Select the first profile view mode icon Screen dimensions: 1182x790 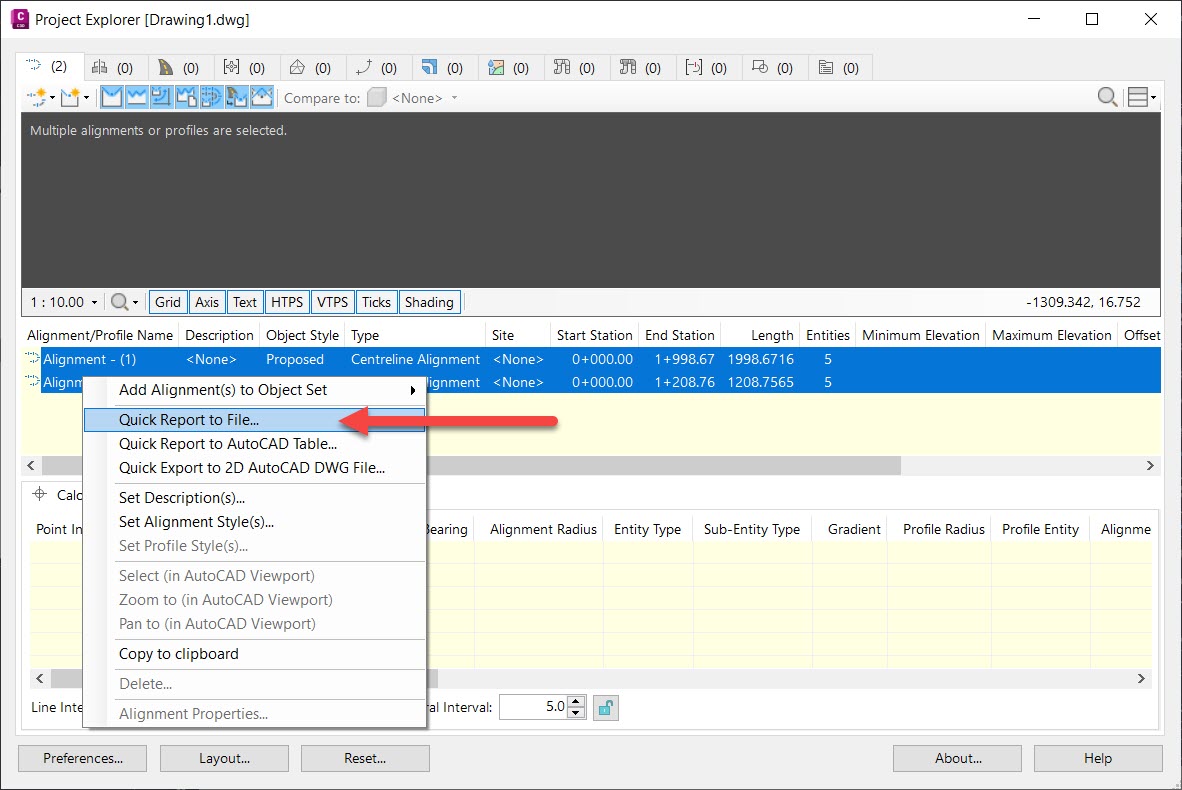(112, 96)
